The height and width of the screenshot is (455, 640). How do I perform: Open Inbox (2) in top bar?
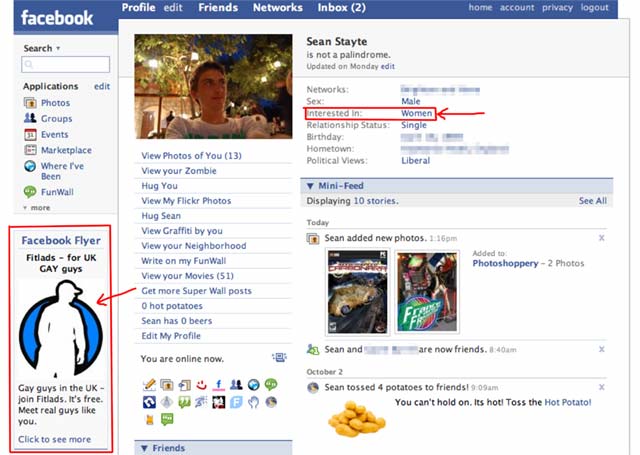(342, 7)
